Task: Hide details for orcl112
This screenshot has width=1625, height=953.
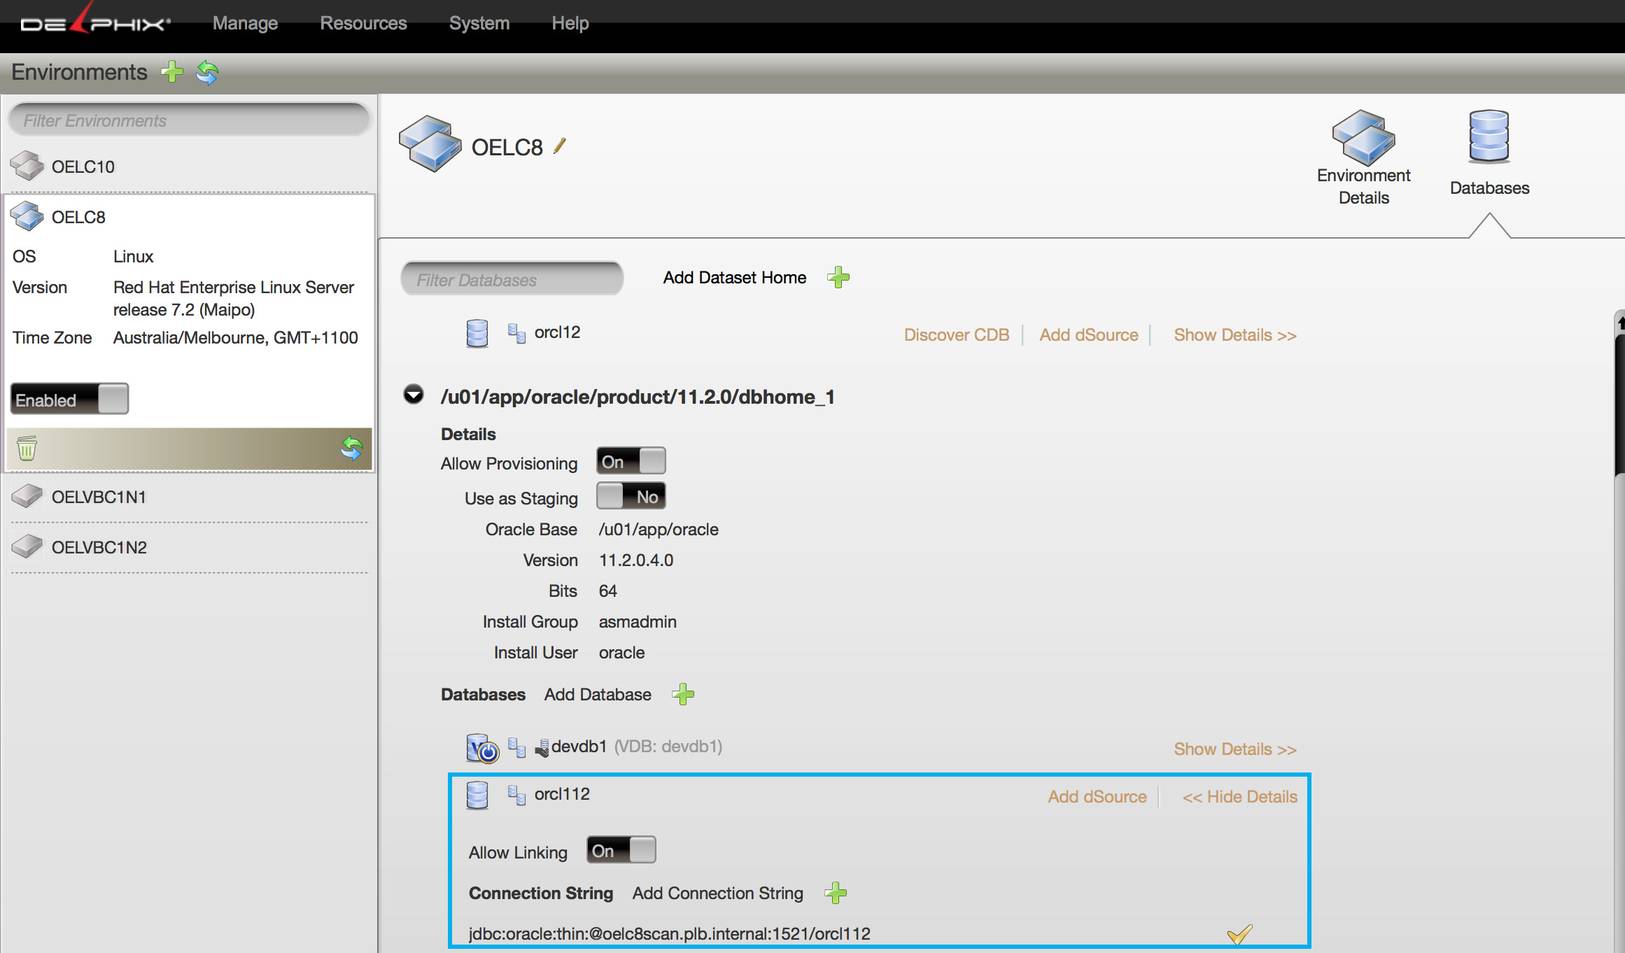Action: [1239, 796]
